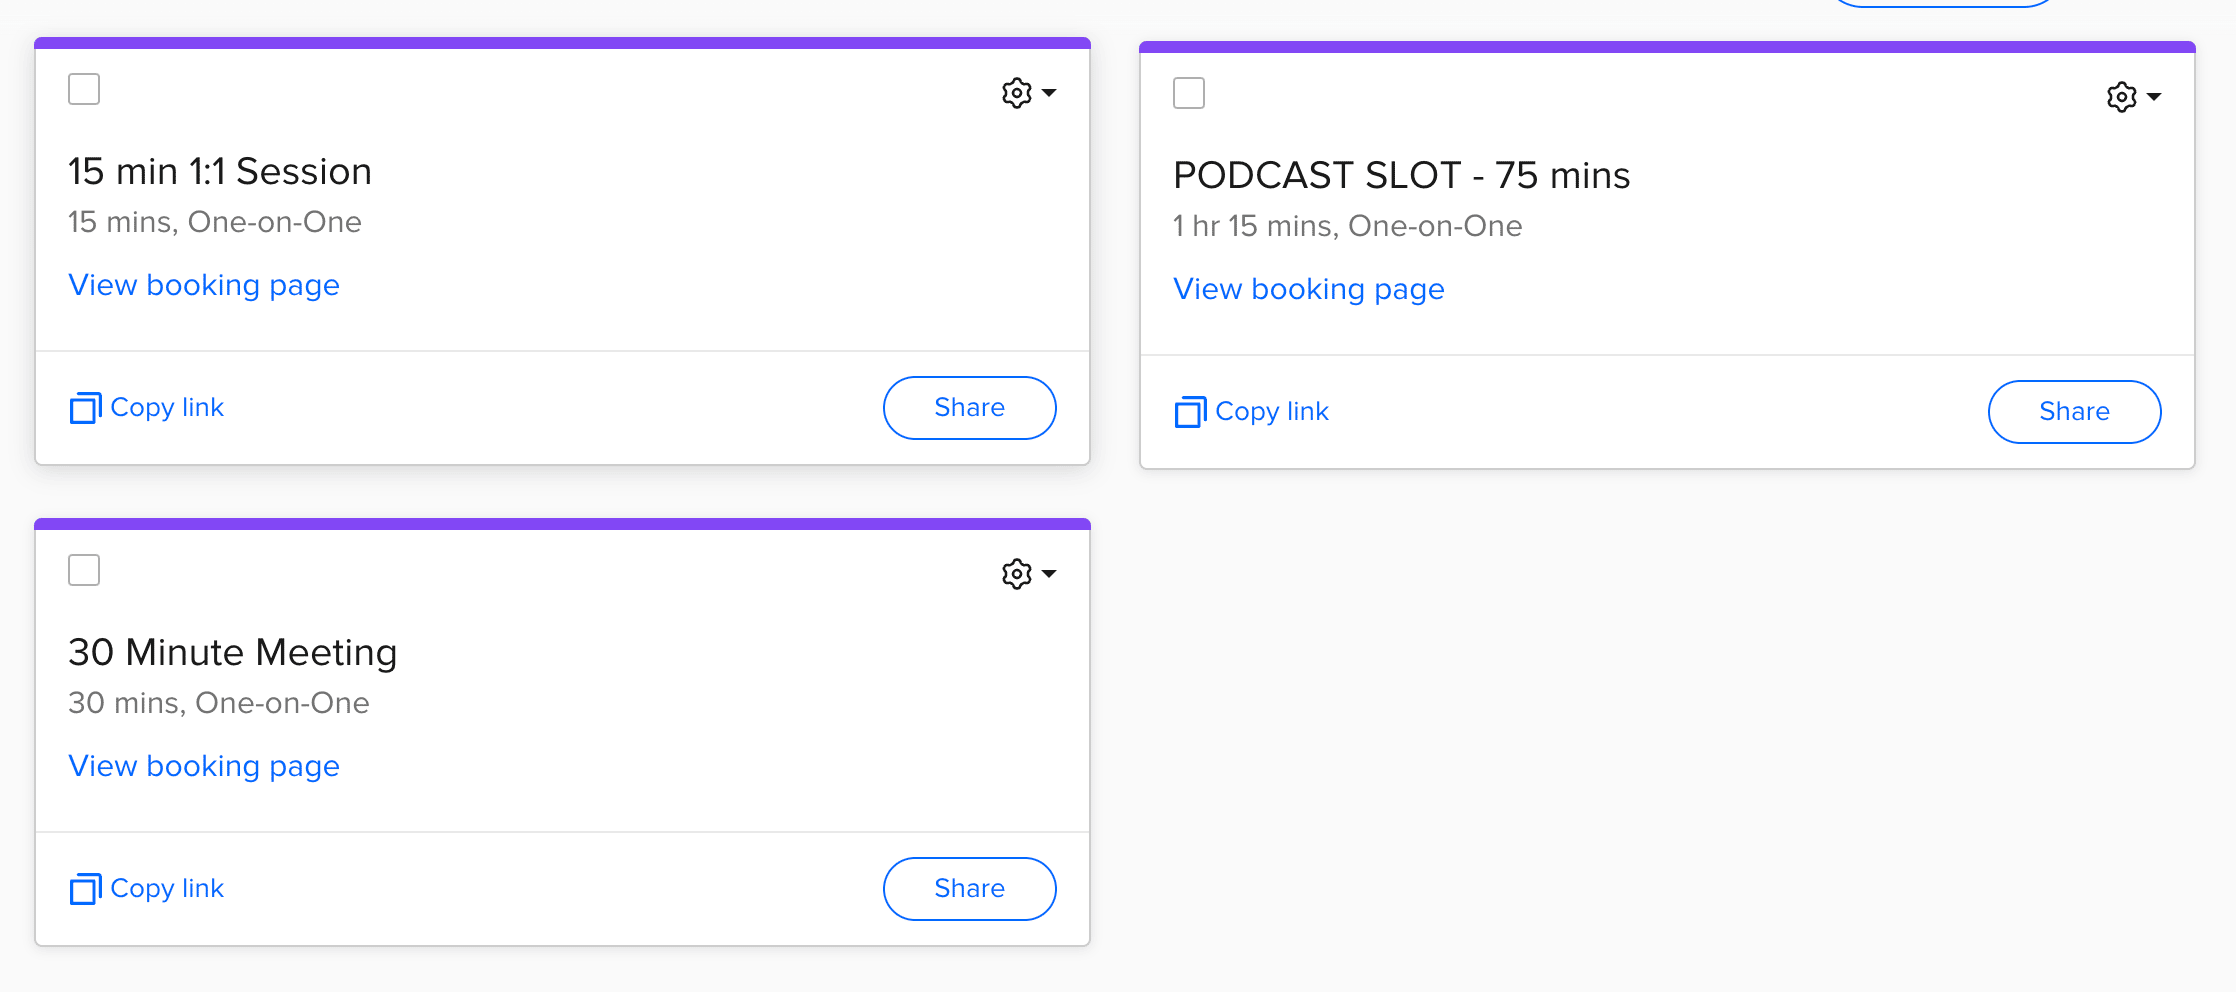Open the PODCAST SLOT - 75 mins title
This screenshot has height=992, width=2236.
pyautogui.click(x=1401, y=176)
